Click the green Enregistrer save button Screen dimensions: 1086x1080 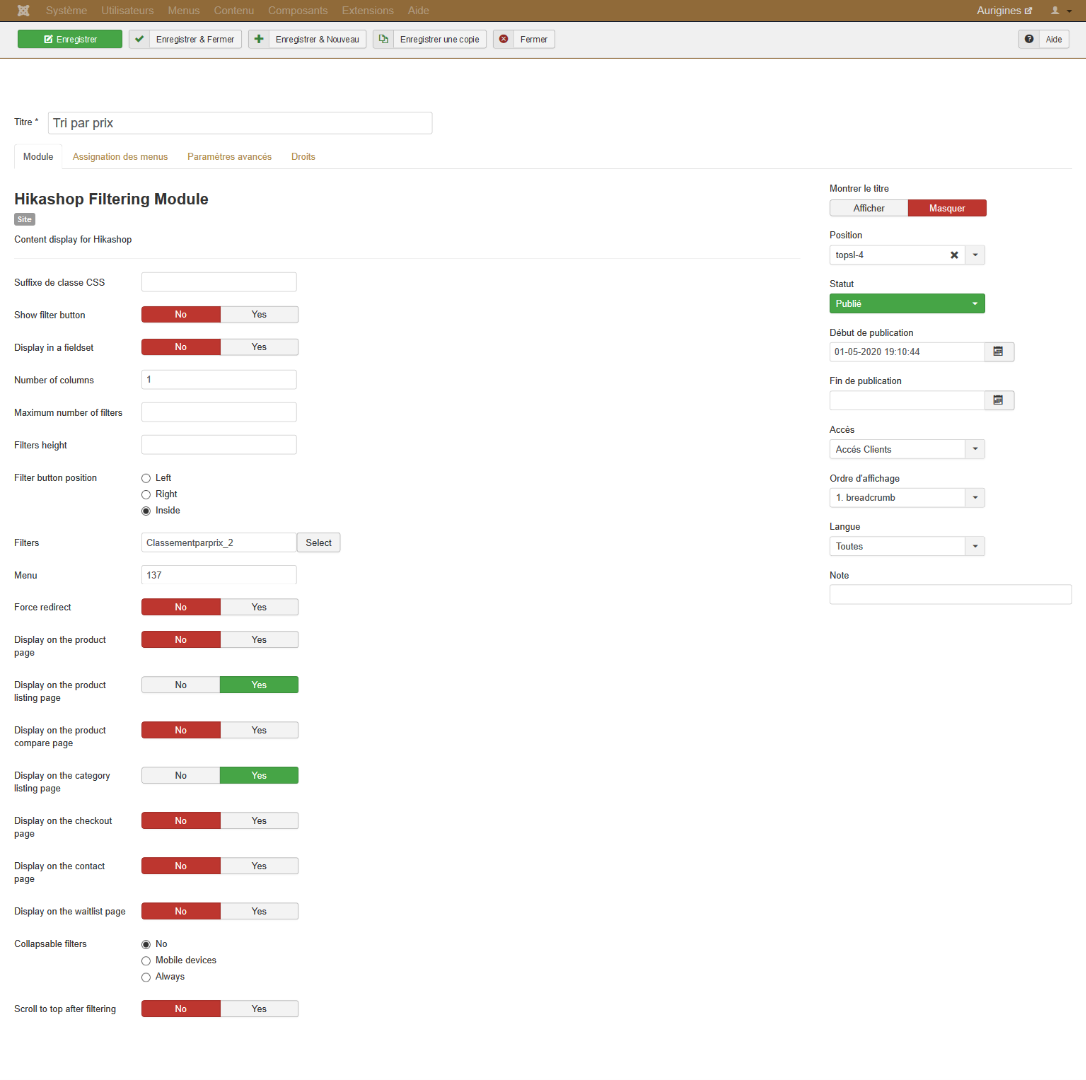[x=70, y=39]
